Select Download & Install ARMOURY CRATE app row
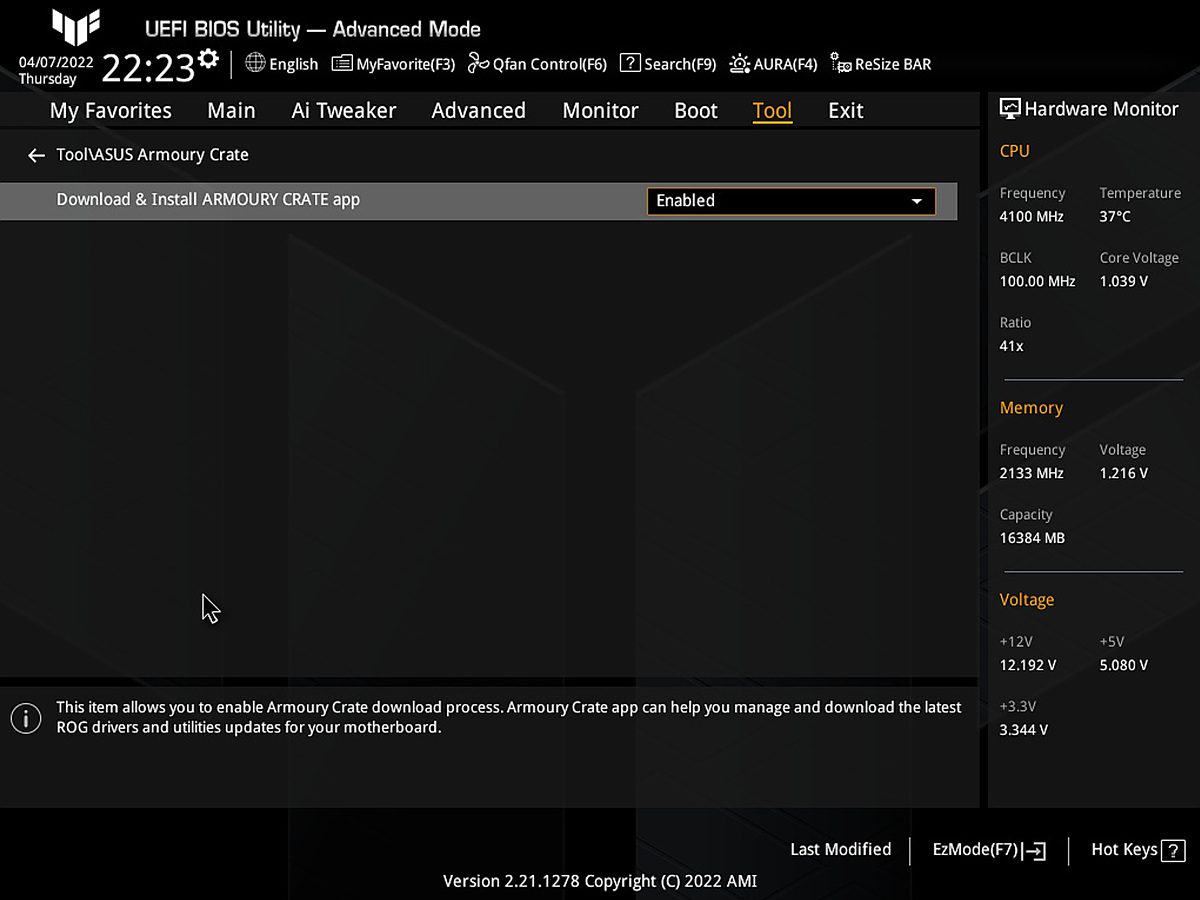1200x900 pixels. coord(479,201)
